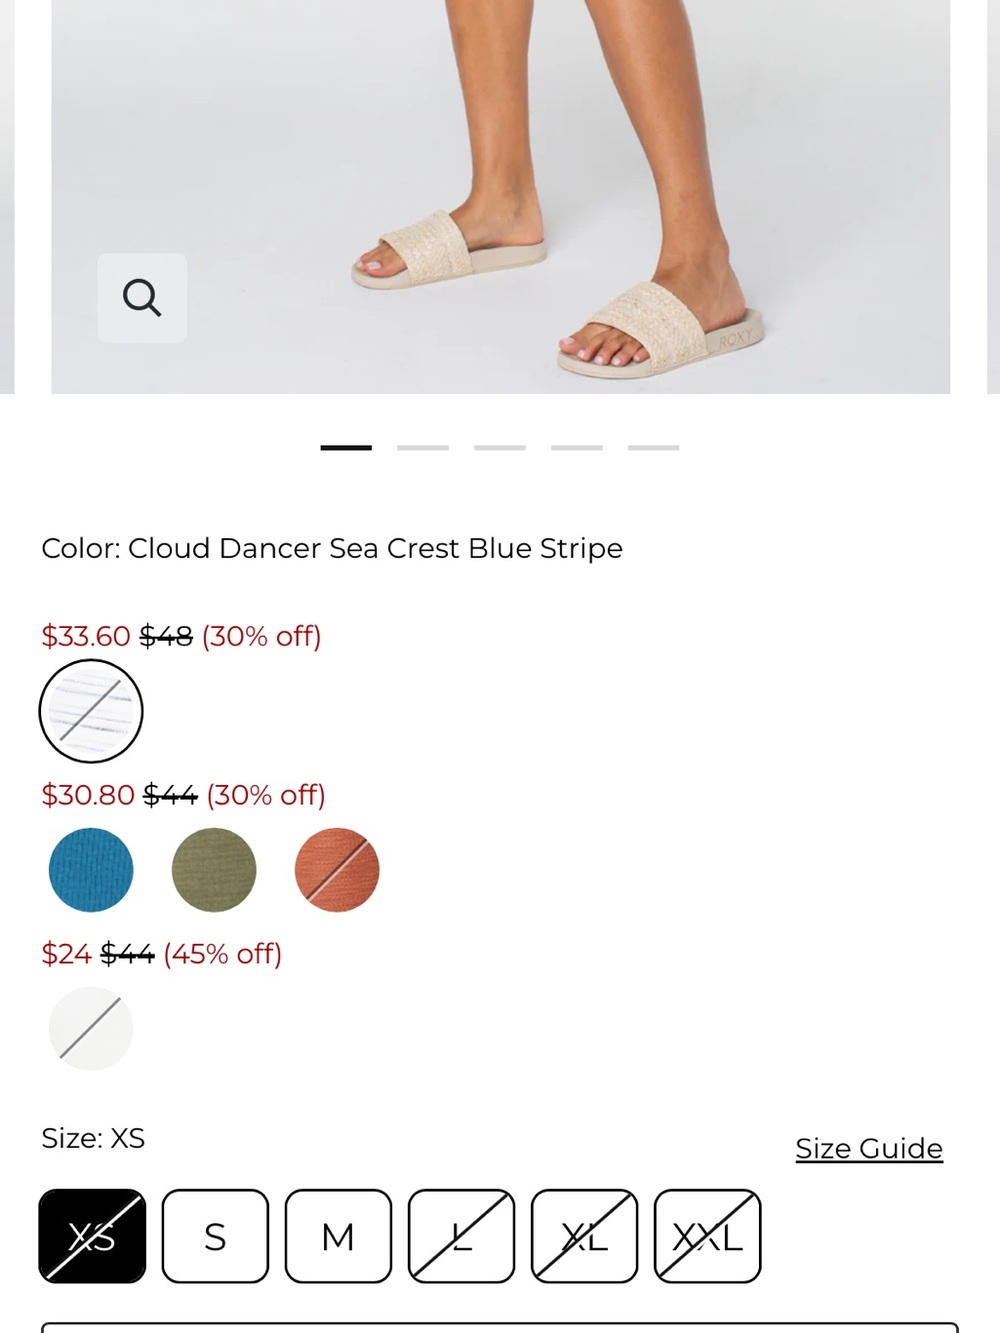Select size XS
Screen dimensions: 1000x1333
click(92, 1236)
